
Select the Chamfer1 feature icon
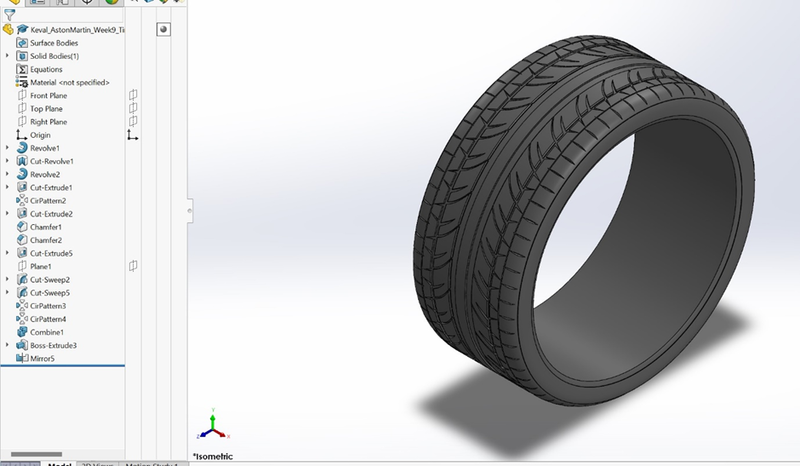[22, 227]
